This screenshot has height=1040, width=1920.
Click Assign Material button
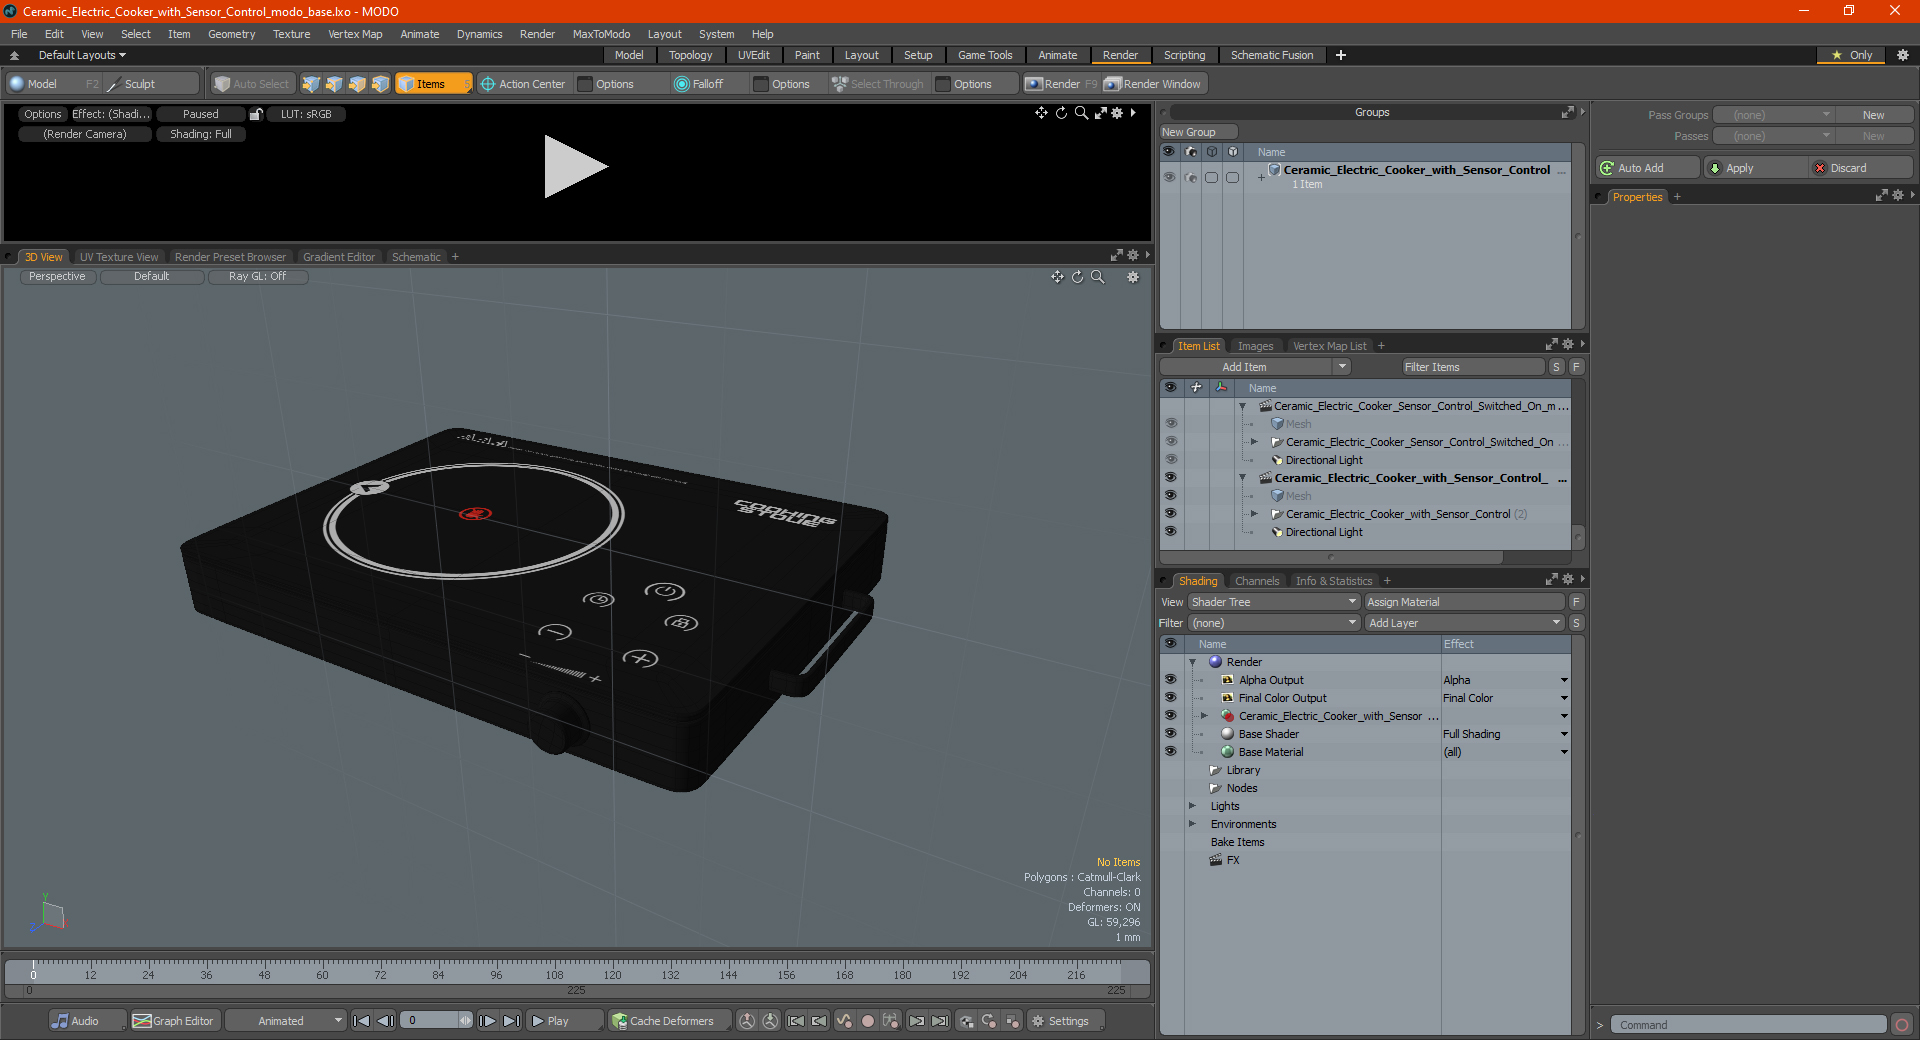coord(1464,602)
